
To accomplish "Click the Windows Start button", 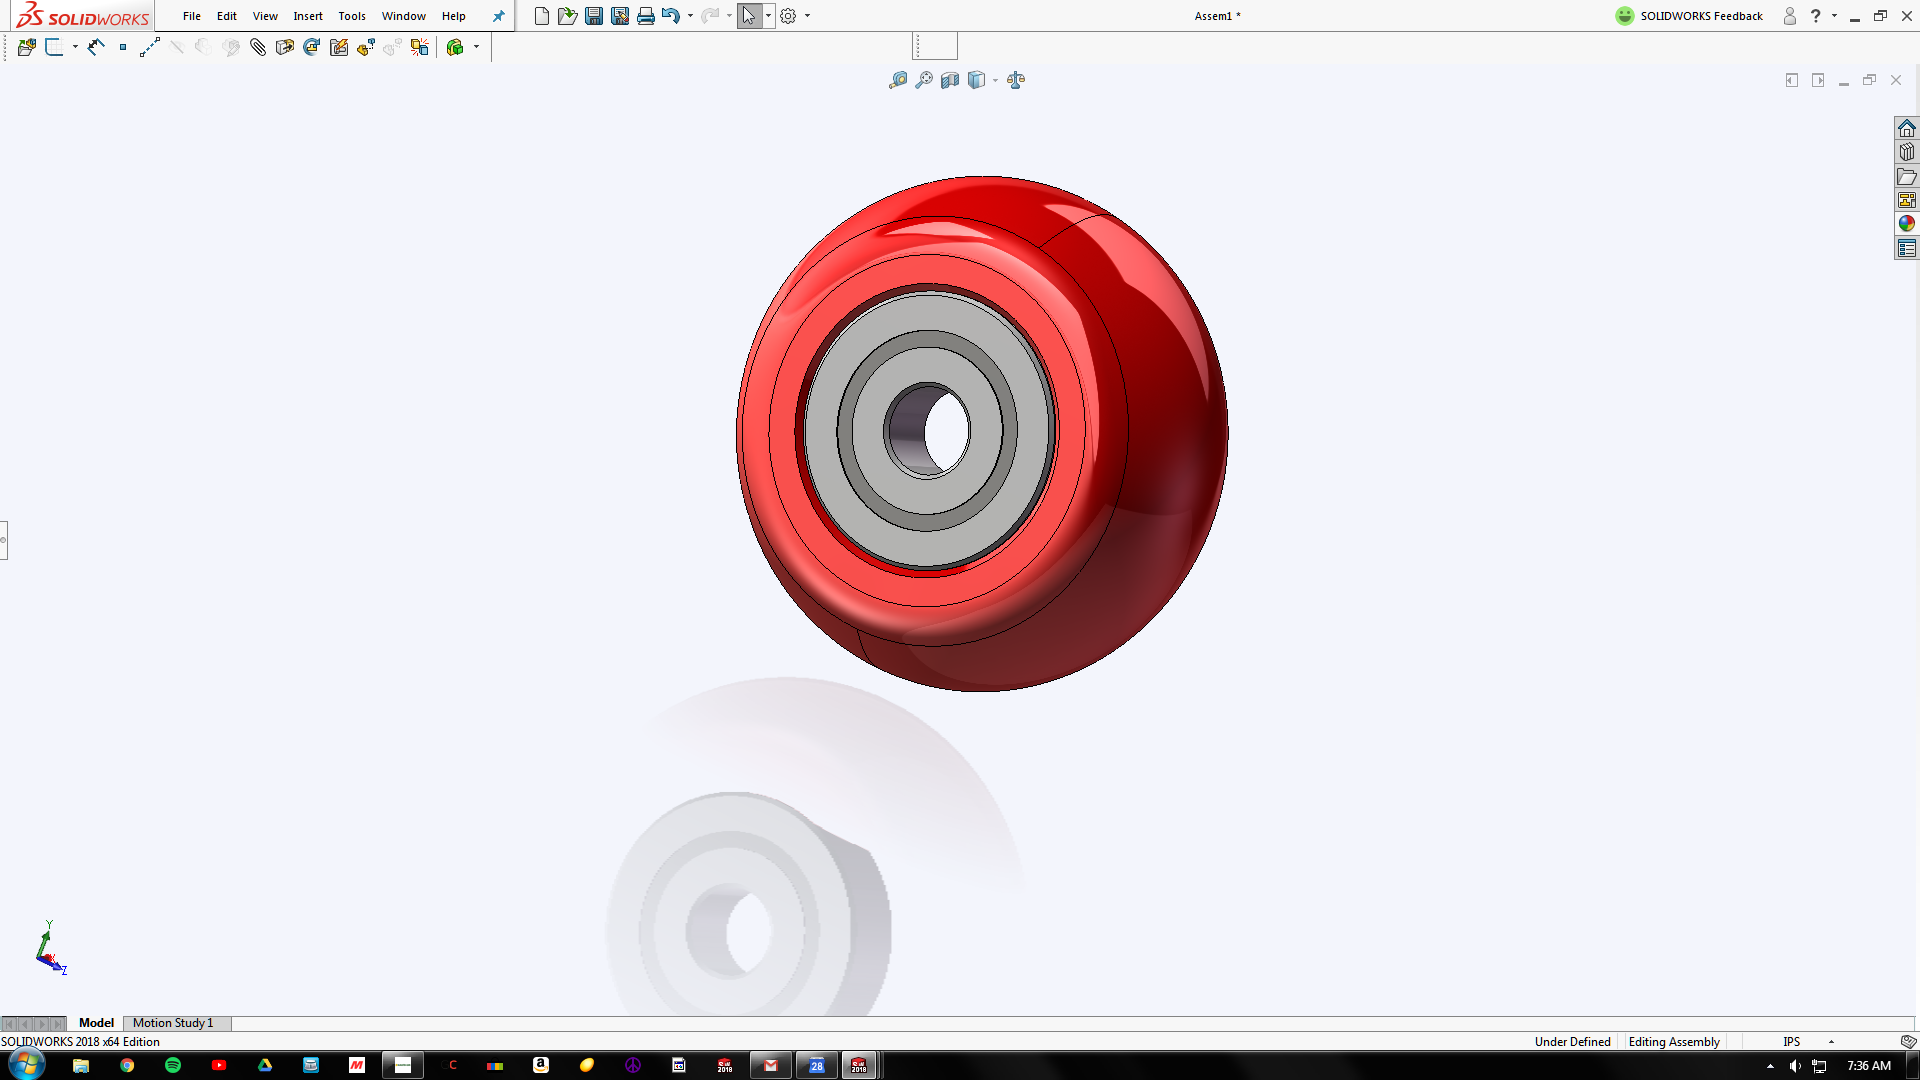I will click(27, 1065).
